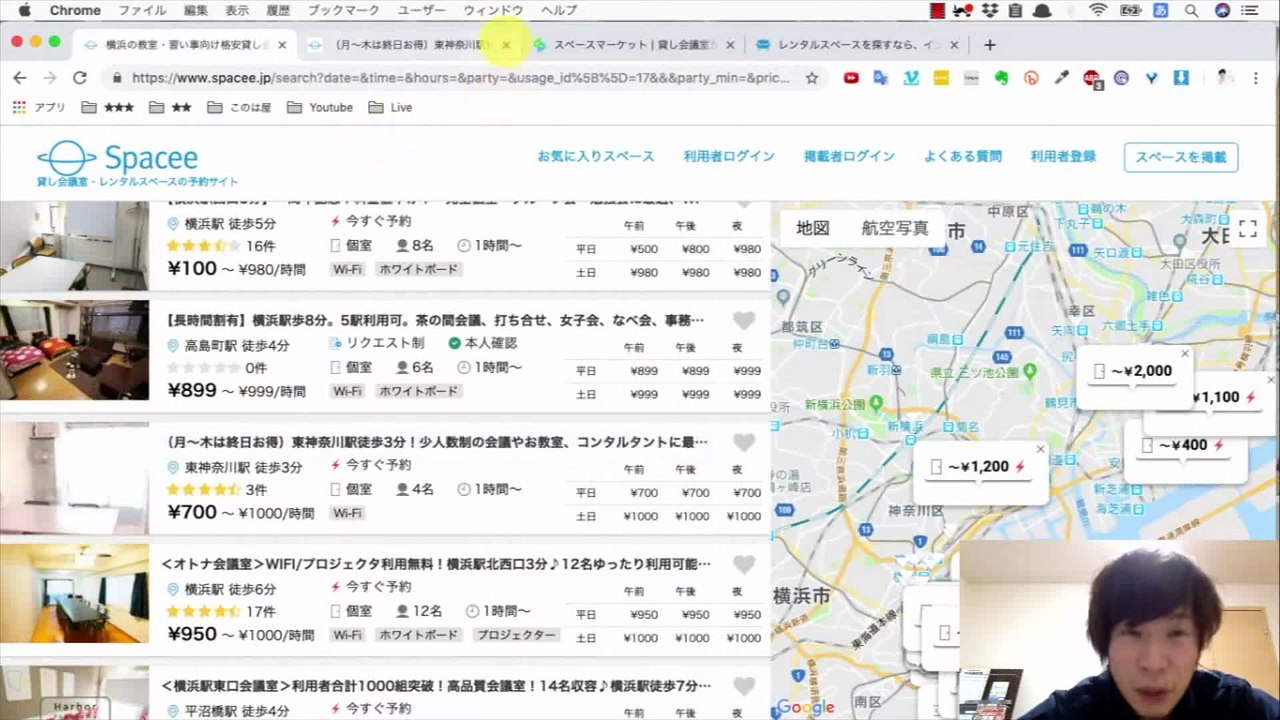The width and height of the screenshot is (1280, 720).
Task: Switch map to 航空写真 view
Action: (895, 229)
